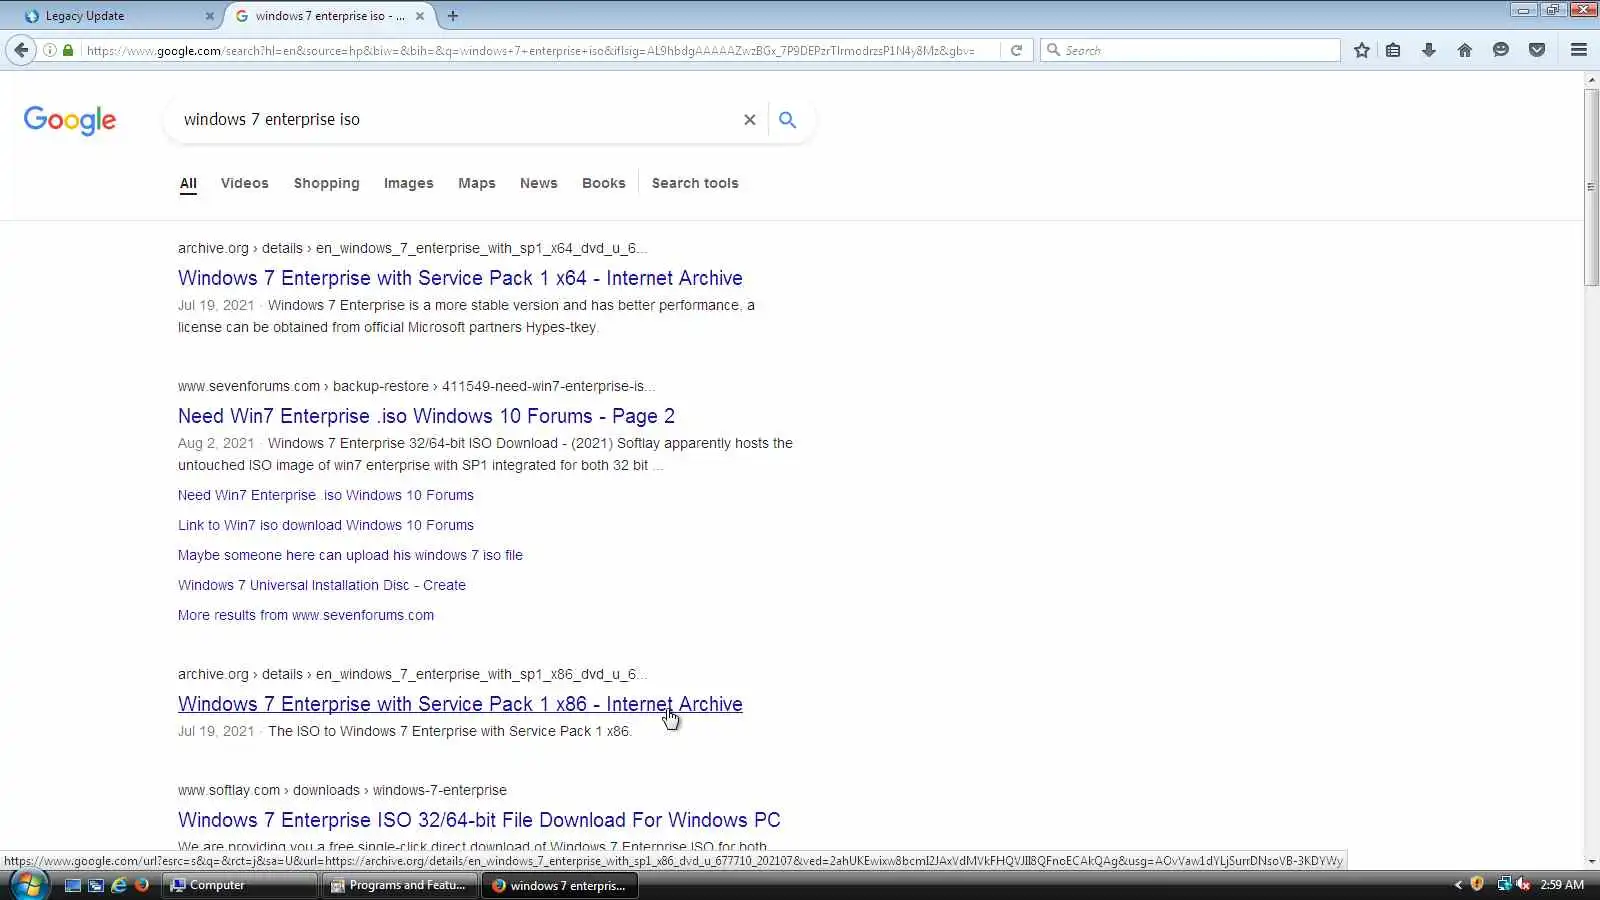Save the page with the Pocket icon
Screen dimensions: 1600x900
coord(1537,50)
